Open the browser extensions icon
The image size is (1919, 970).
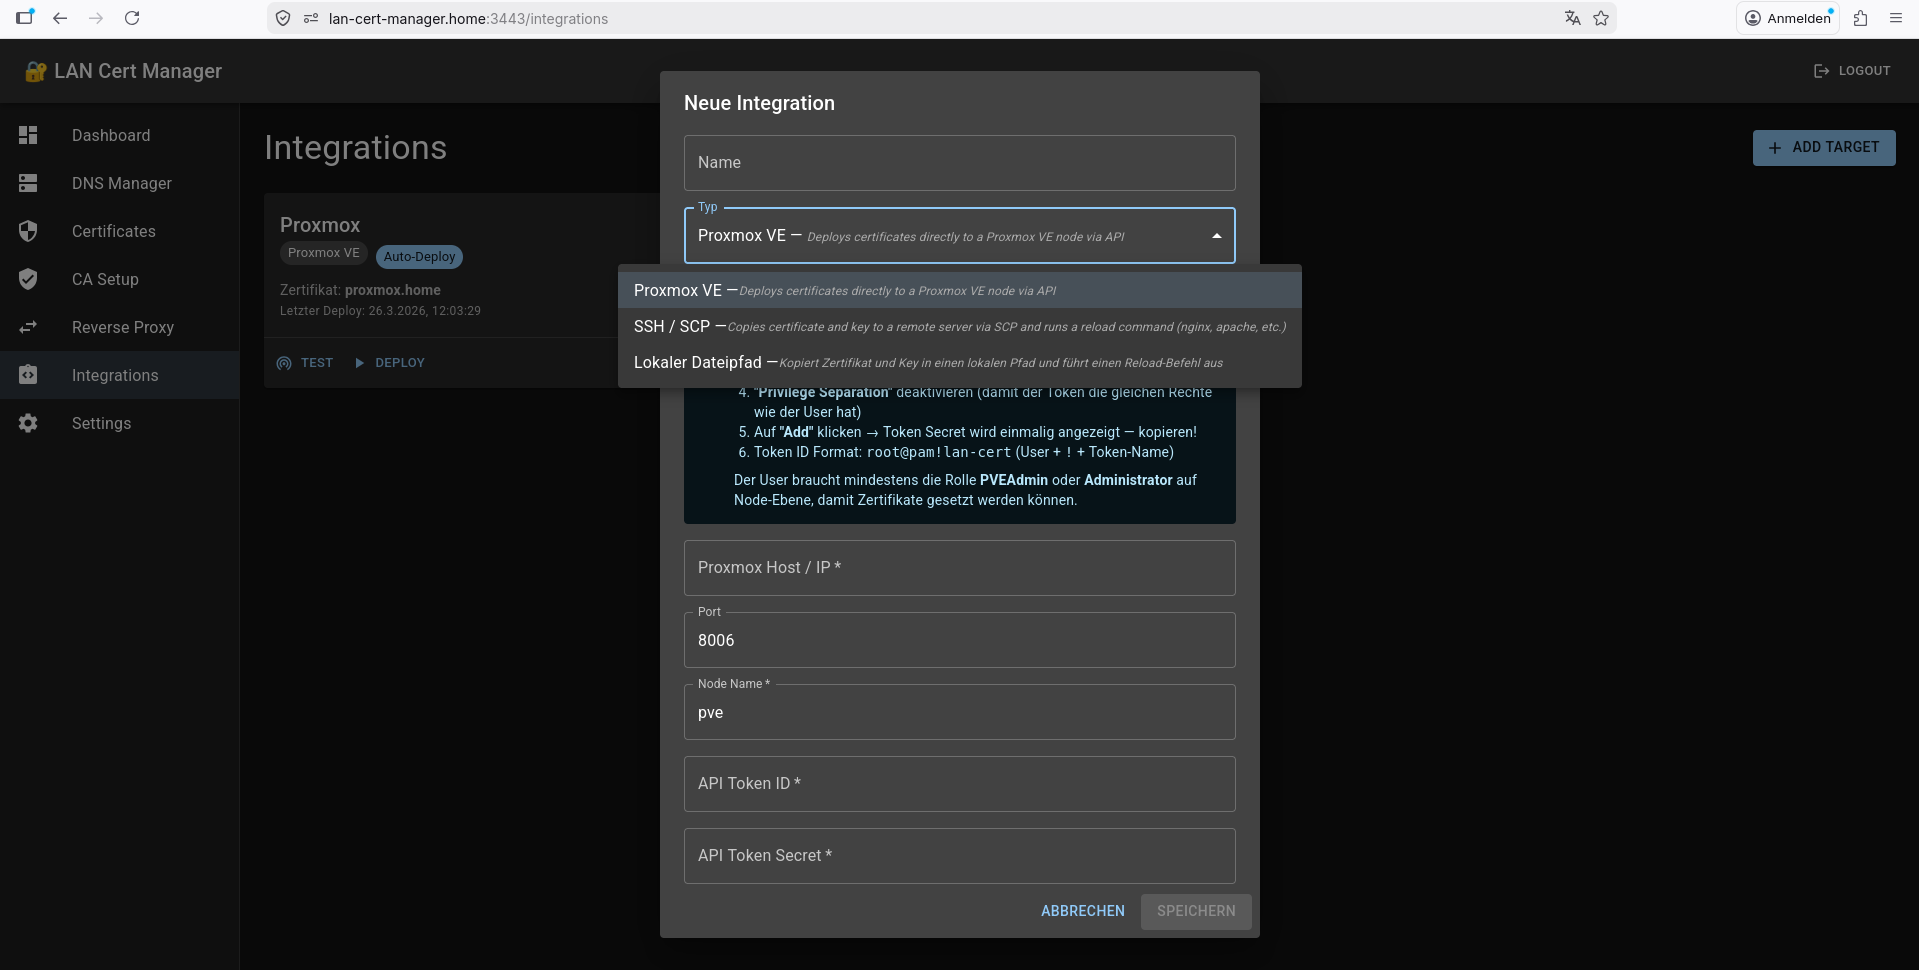tap(1860, 18)
